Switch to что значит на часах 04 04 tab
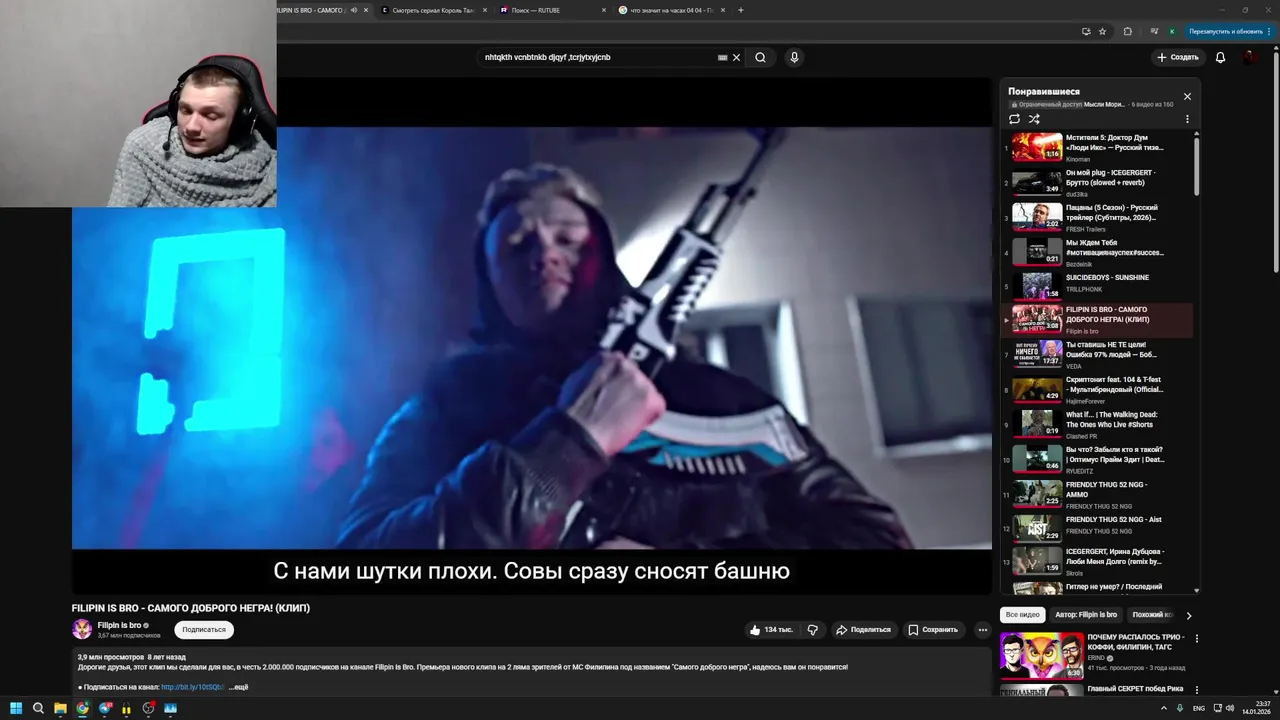1280x720 pixels. tap(671, 10)
